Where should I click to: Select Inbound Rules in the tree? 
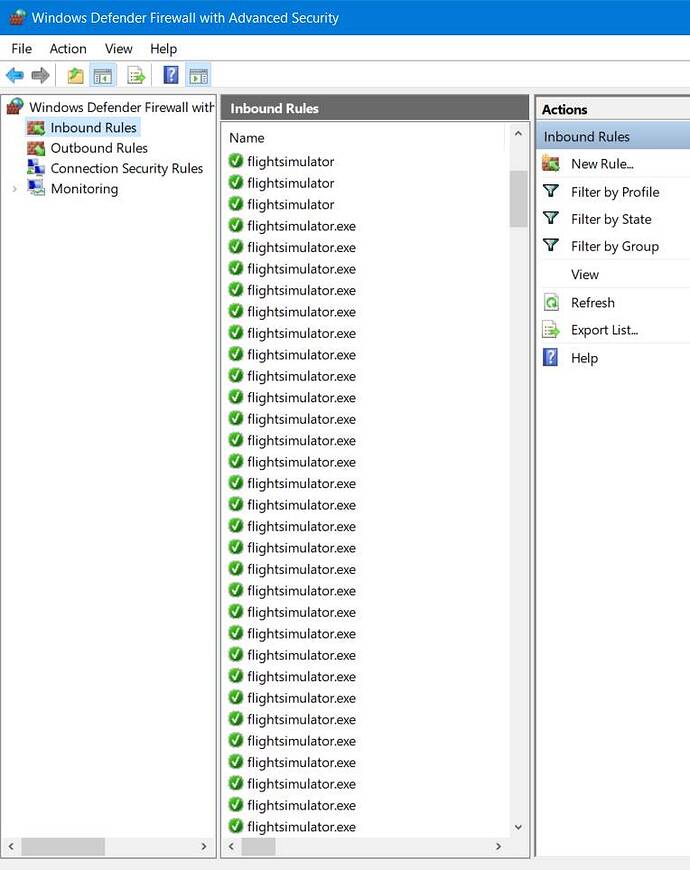[93, 128]
